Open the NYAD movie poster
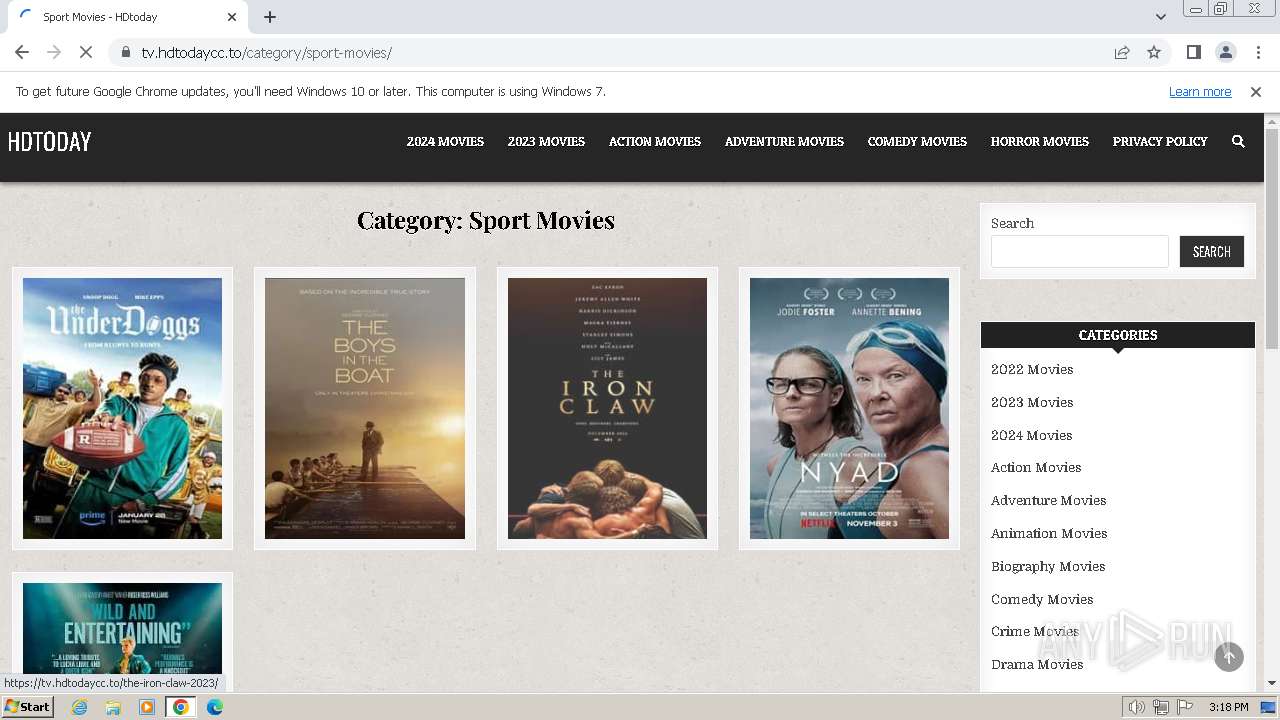The height and width of the screenshot is (720, 1280). tap(849, 408)
